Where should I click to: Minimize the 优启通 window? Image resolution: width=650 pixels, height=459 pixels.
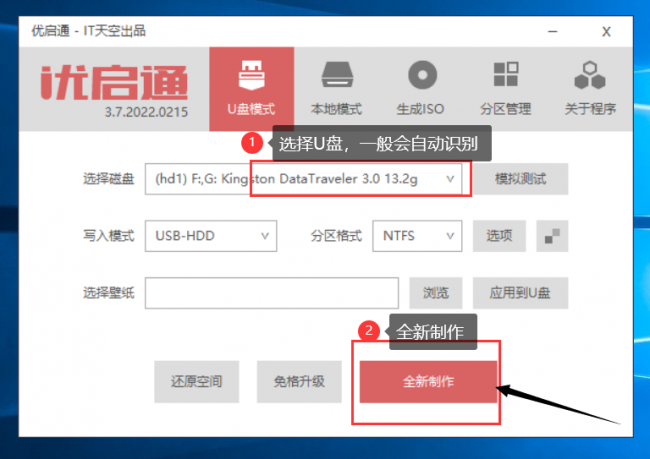553,32
